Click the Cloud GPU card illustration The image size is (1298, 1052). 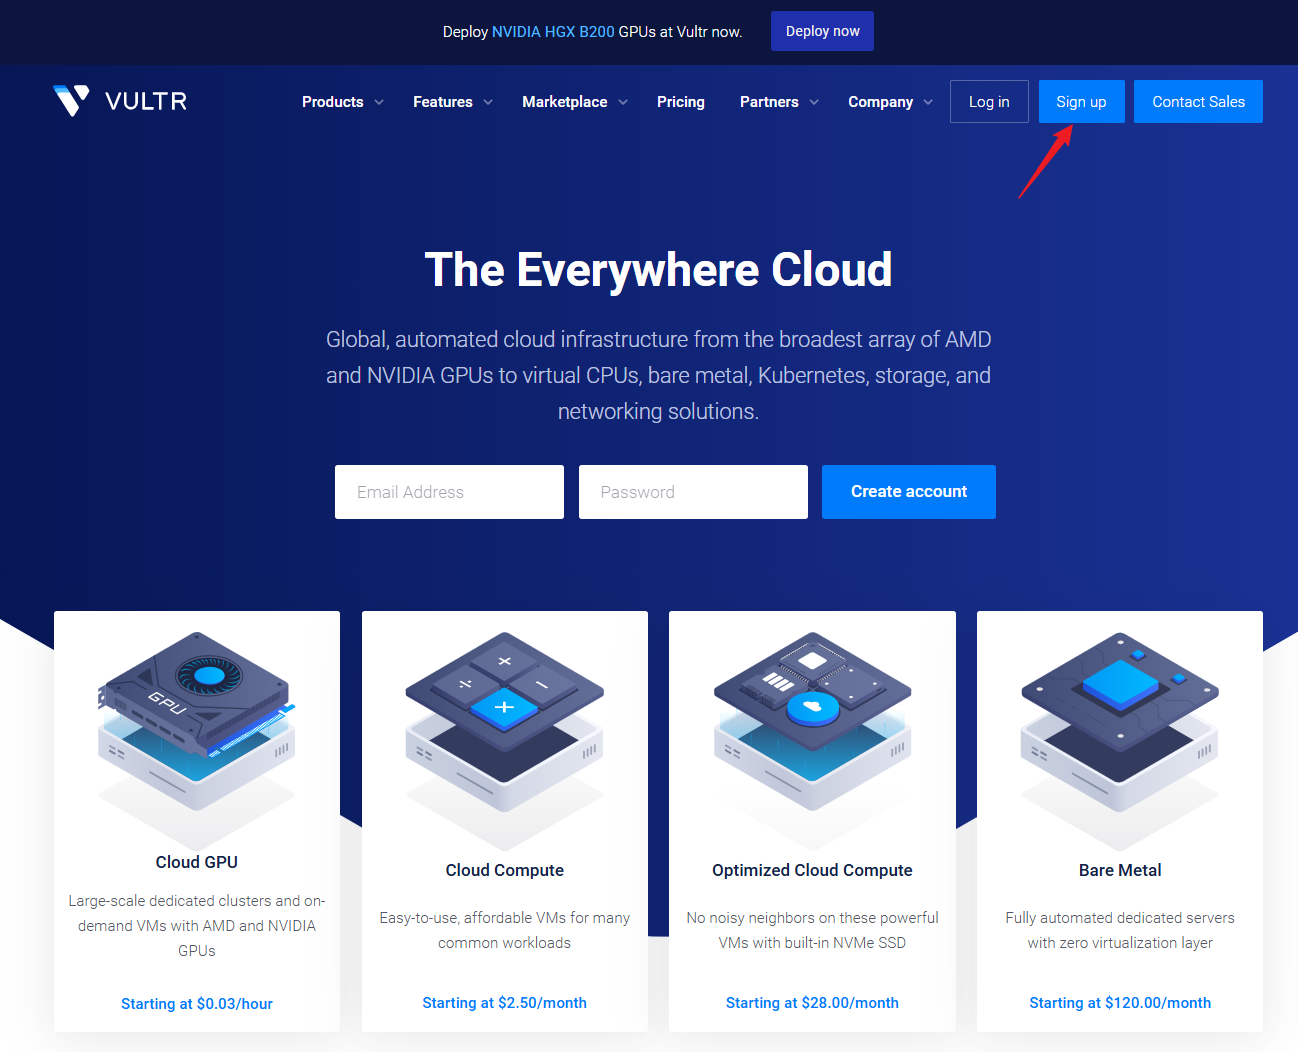pos(197,720)
